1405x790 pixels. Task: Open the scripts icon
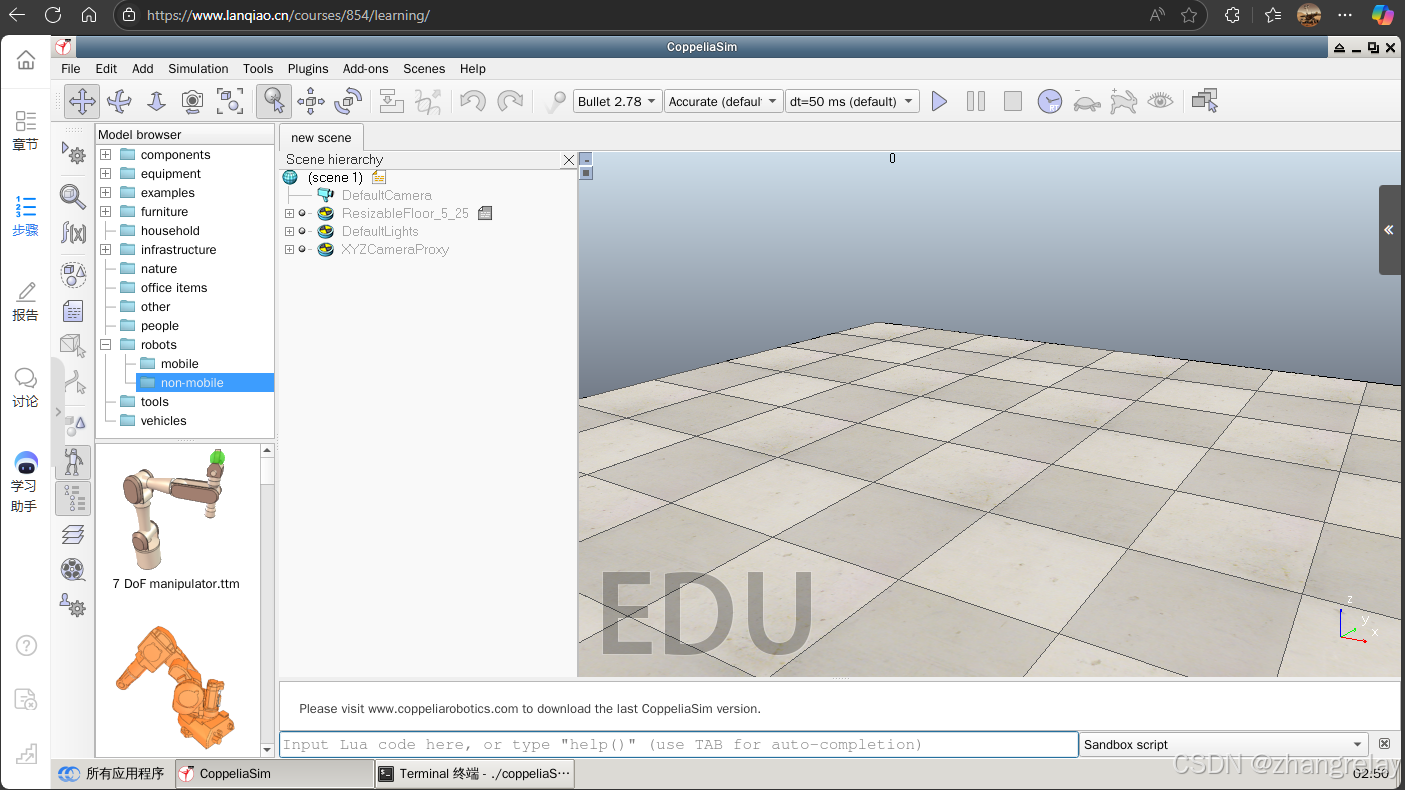pyautogui.click(x=73, y=311)
